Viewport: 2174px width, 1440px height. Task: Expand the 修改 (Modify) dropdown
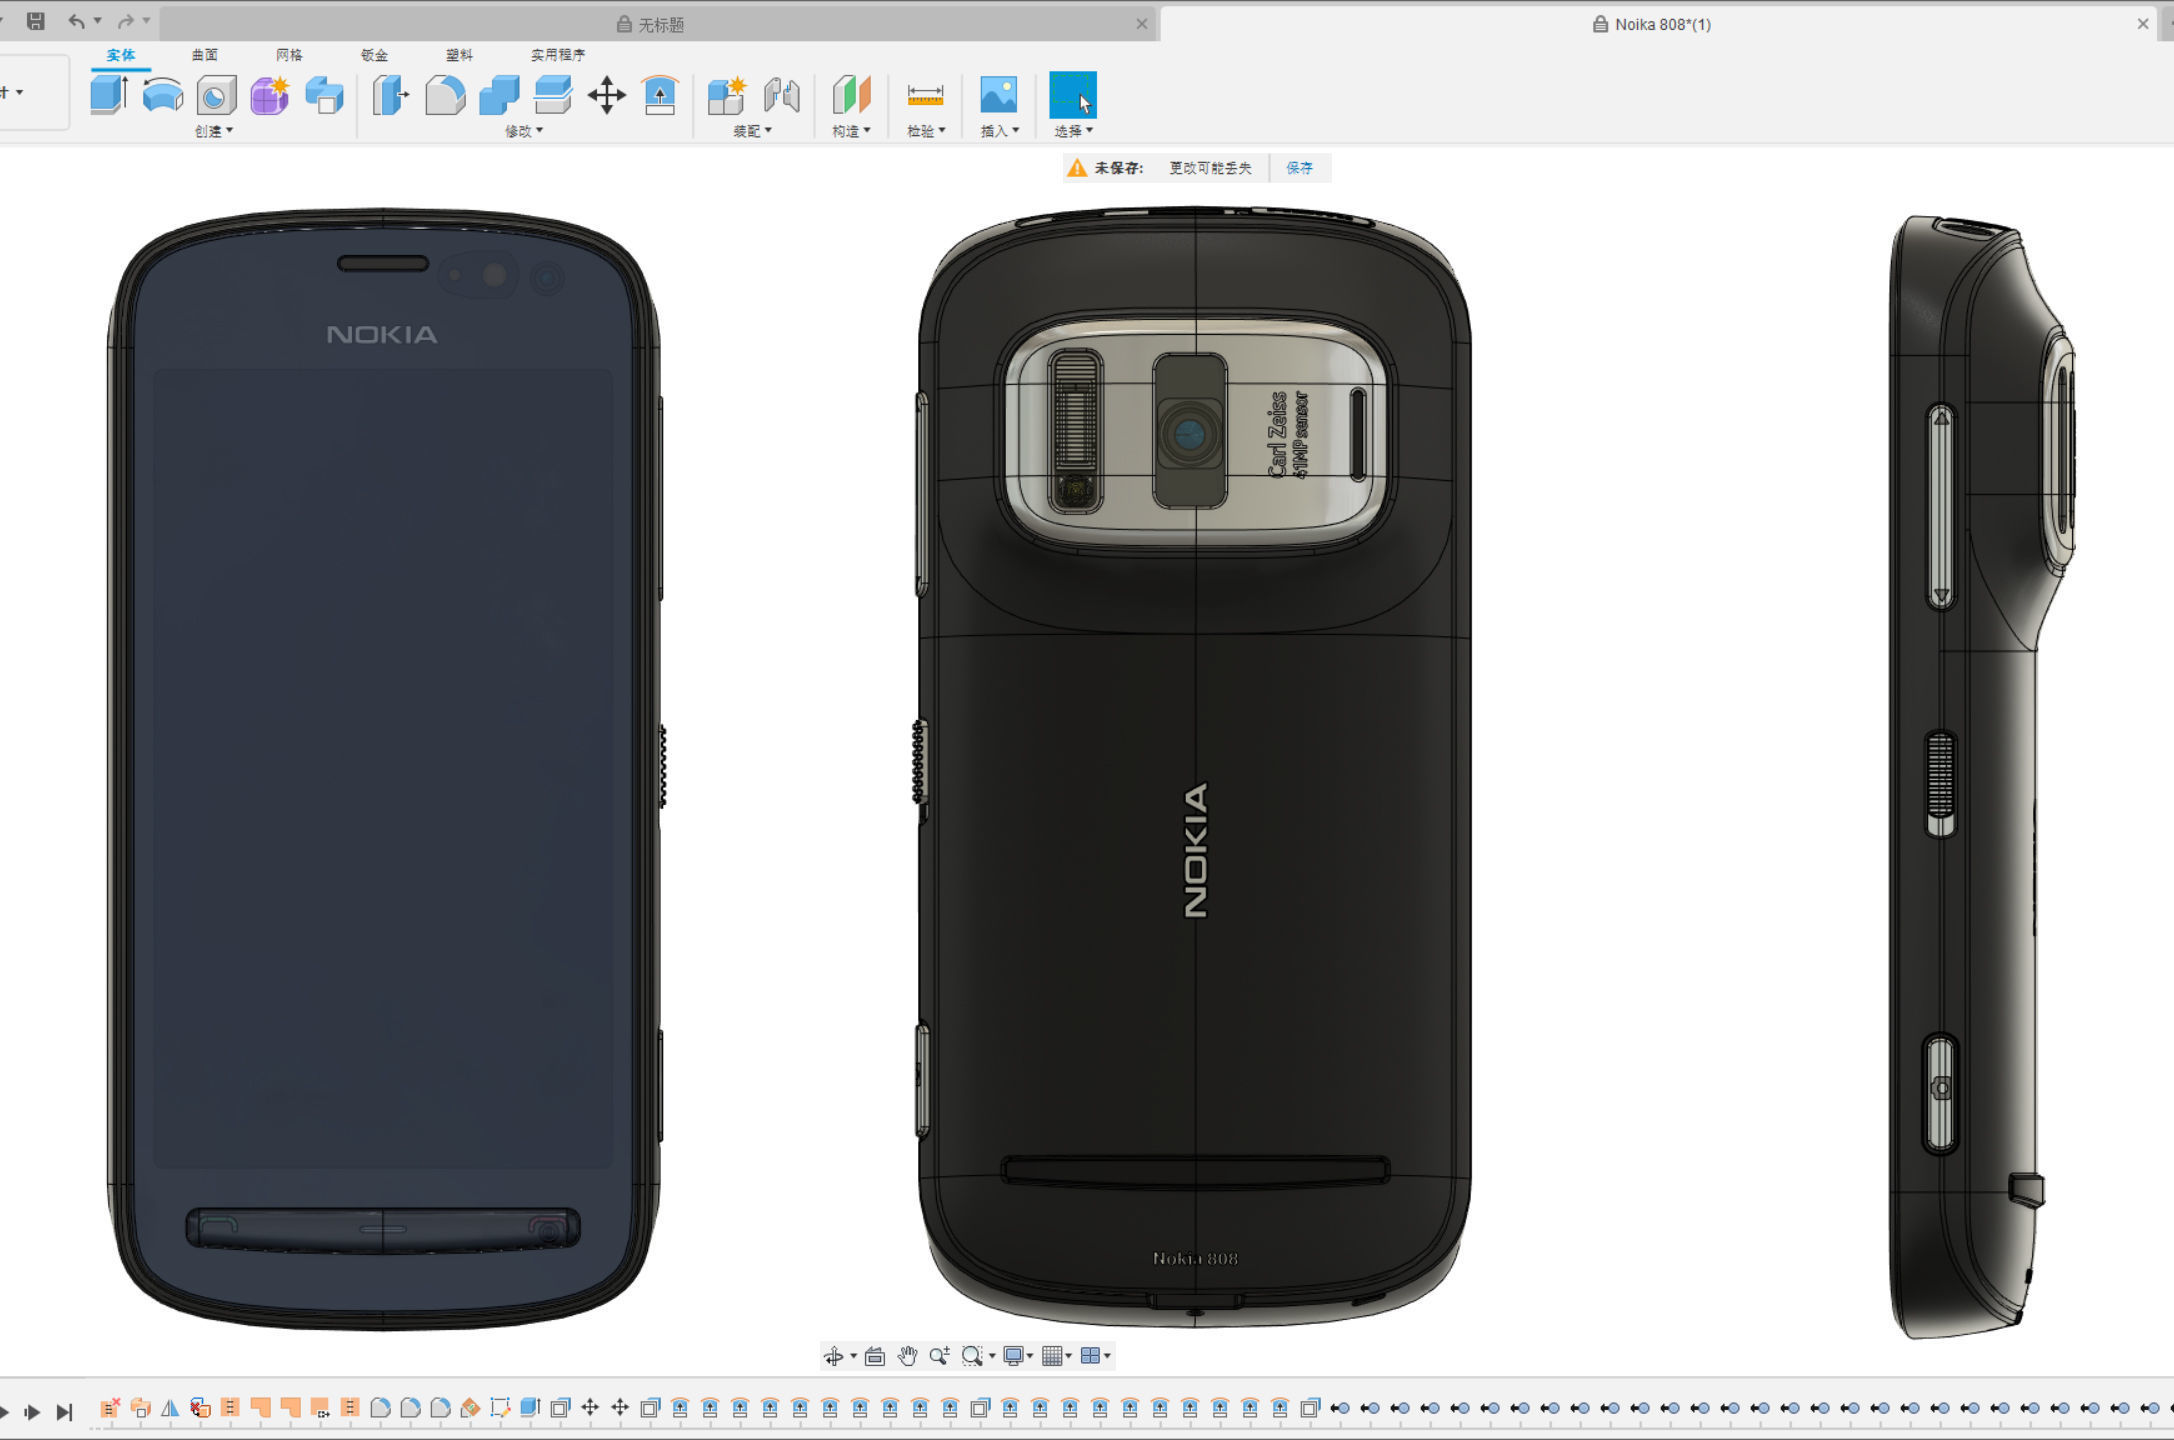(524, 131)
